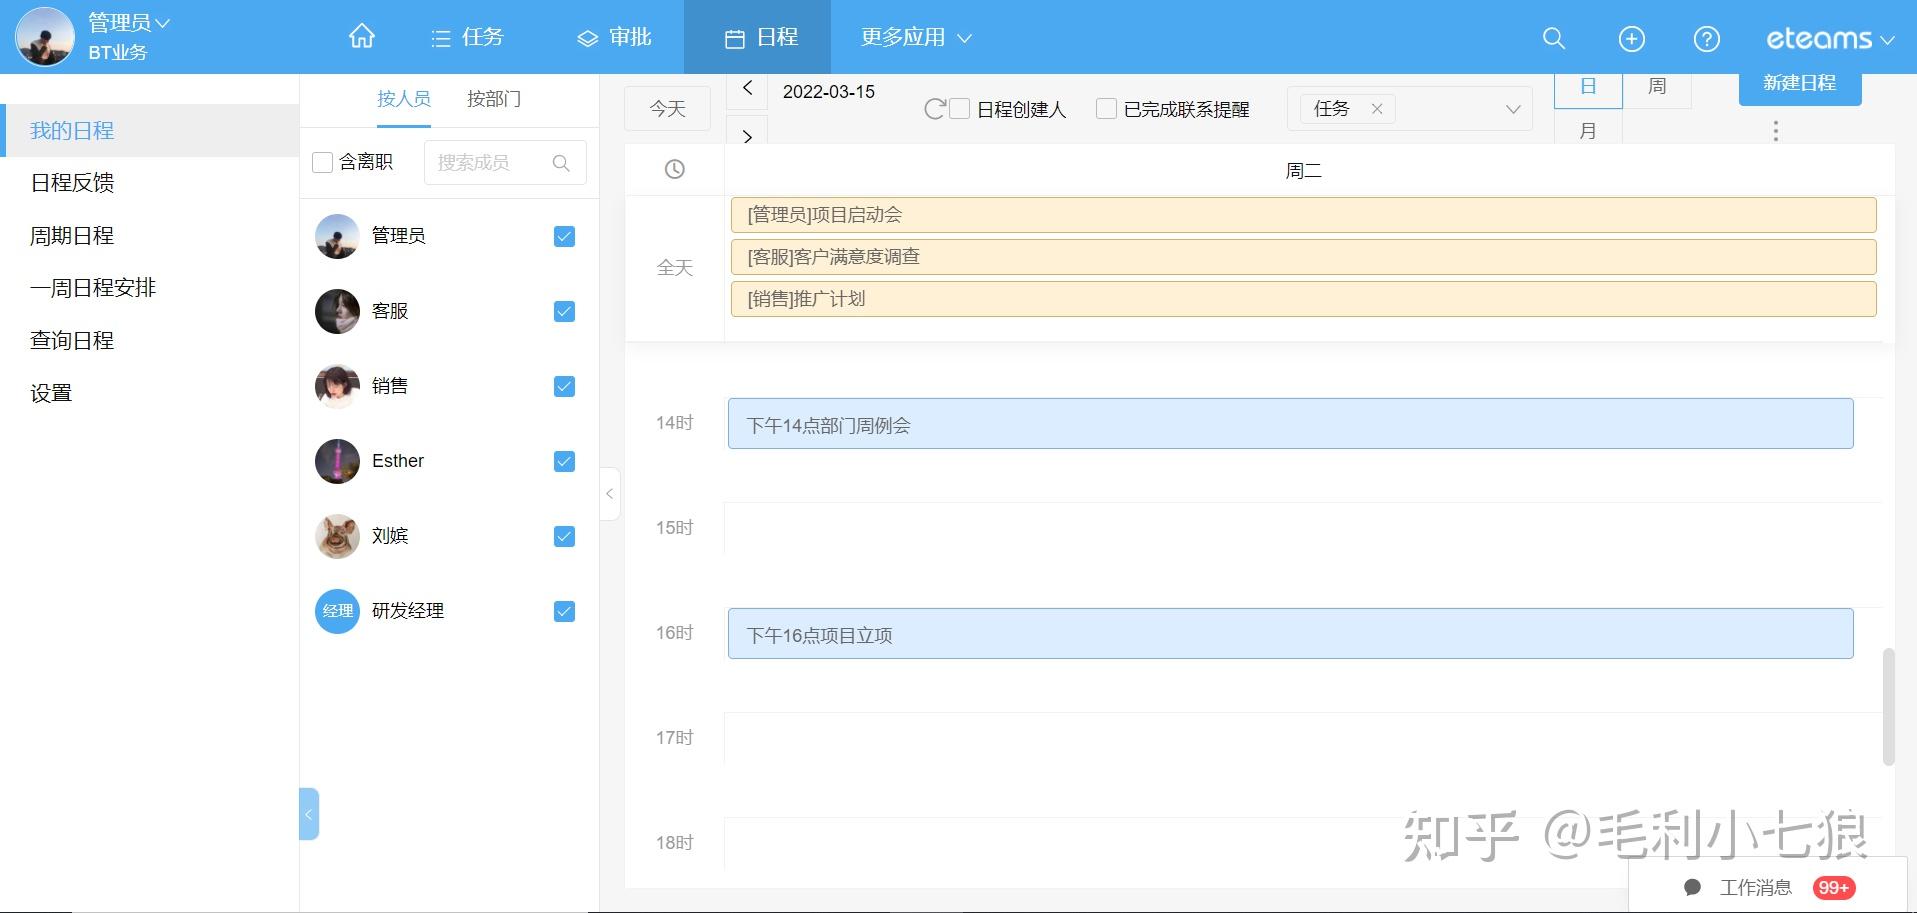
Task: Expand the schedule type filter dropdown
Action: pos(1512,109)
